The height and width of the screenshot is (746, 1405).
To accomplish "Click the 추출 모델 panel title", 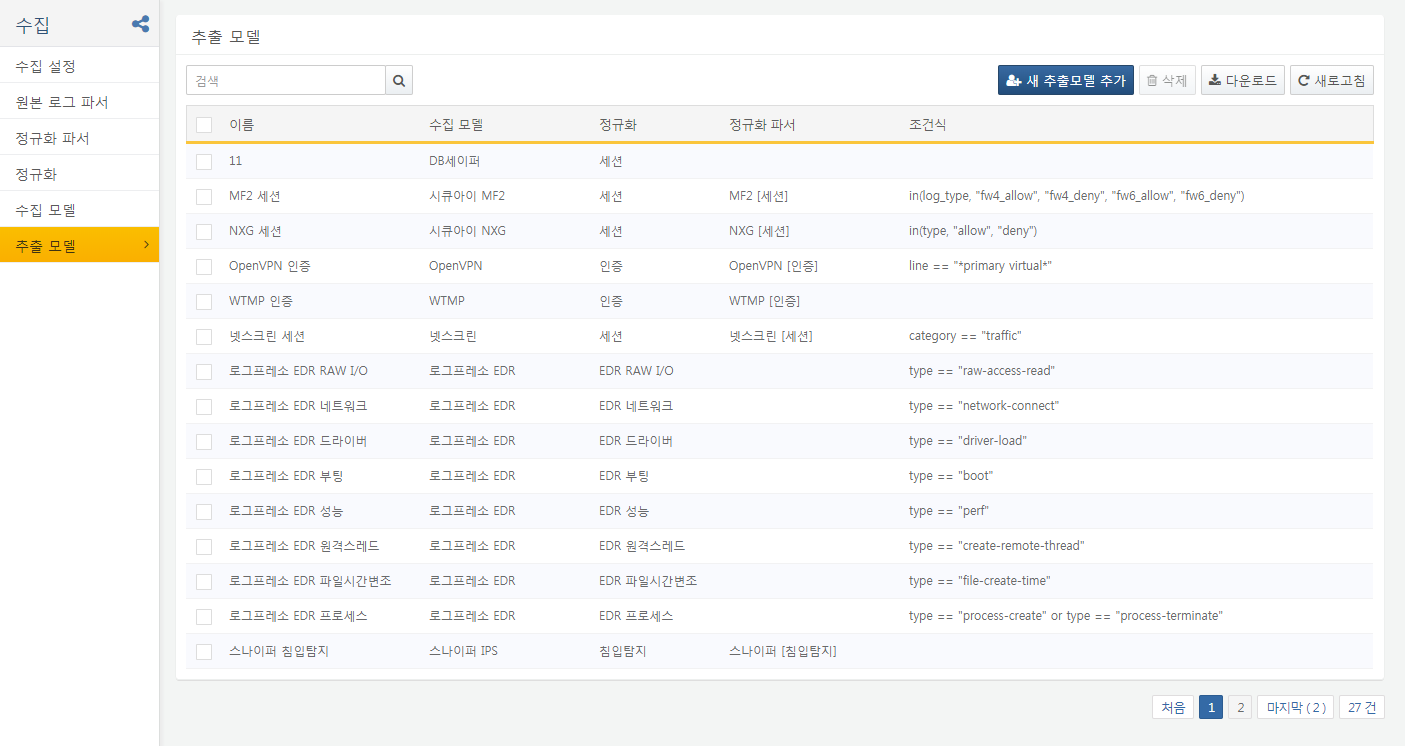I will coord(226,37).
